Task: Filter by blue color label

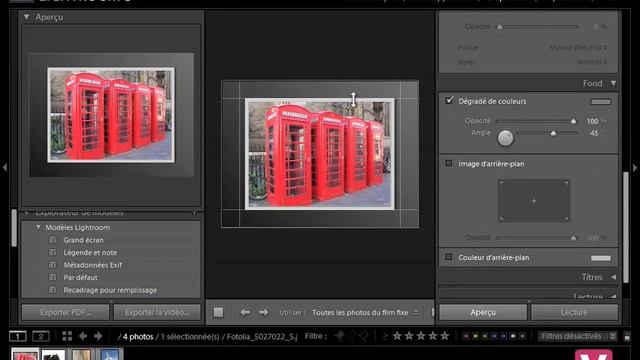Action: 494,336
